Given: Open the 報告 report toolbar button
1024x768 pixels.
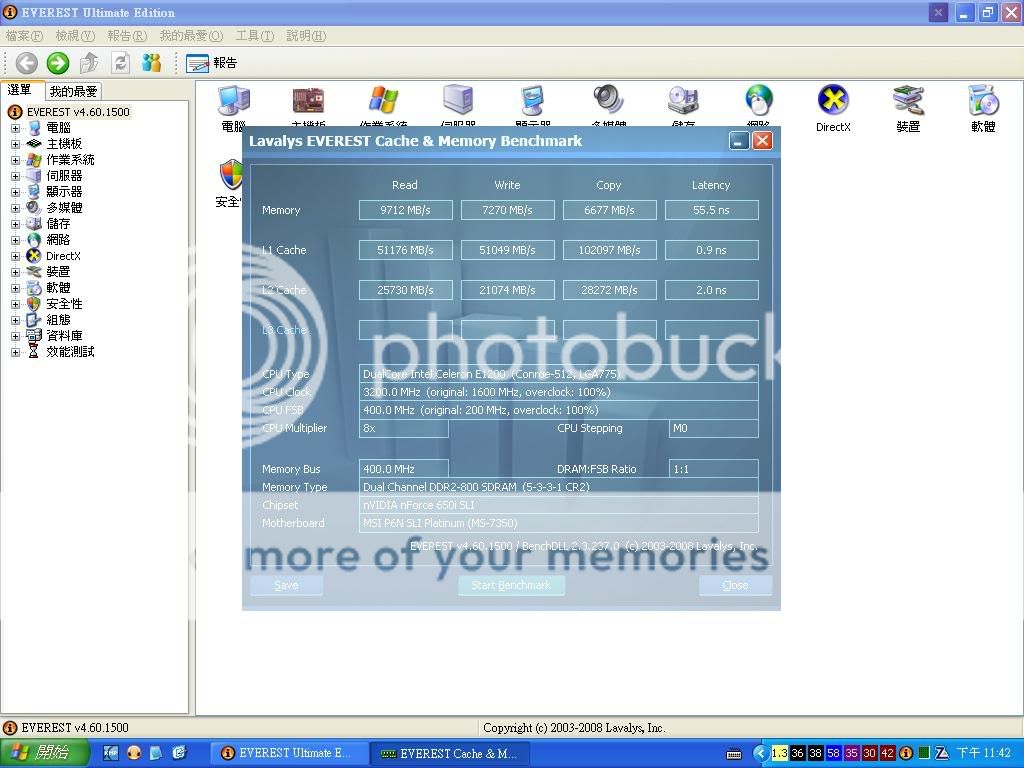Looking at the screenshot, I should pos(211,63).
